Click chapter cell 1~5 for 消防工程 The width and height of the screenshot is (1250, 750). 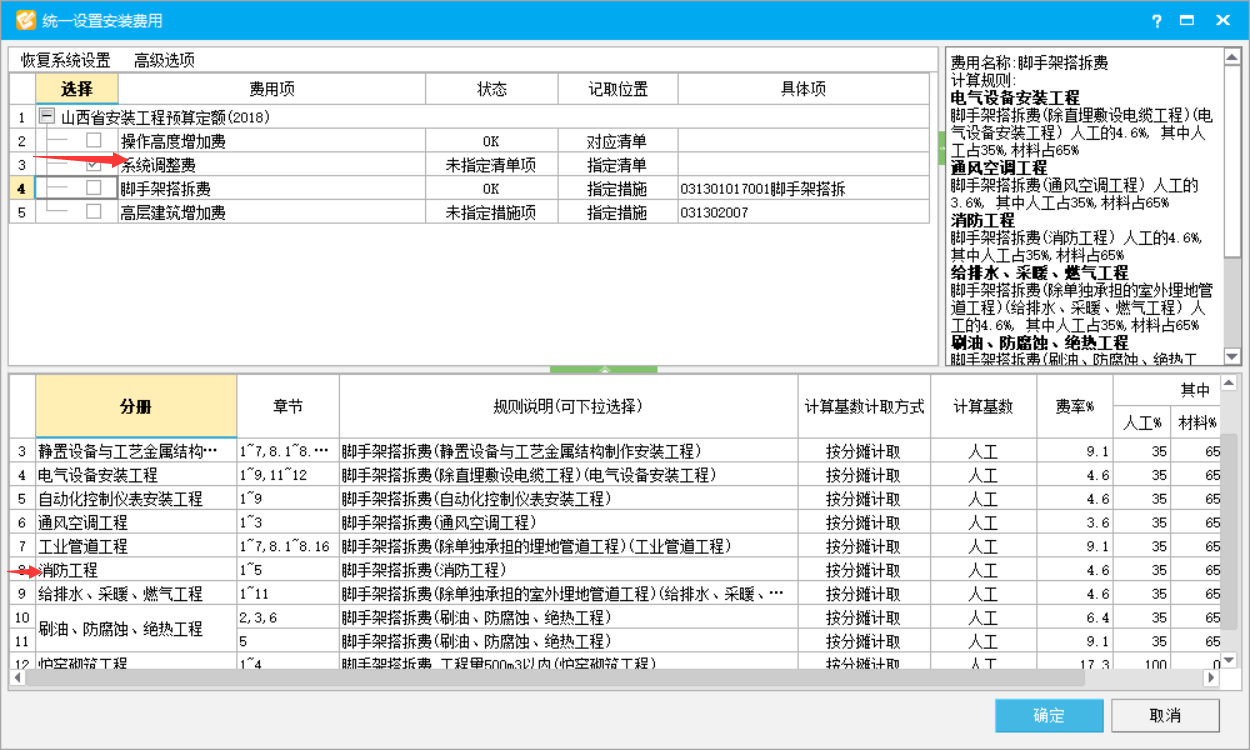[x=288, y=570]
